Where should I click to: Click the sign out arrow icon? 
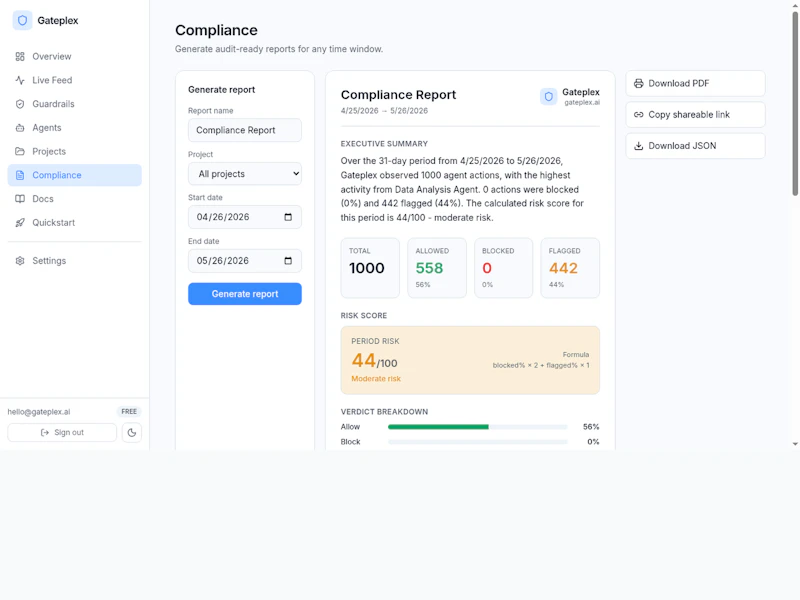click(x=45, y=433)
